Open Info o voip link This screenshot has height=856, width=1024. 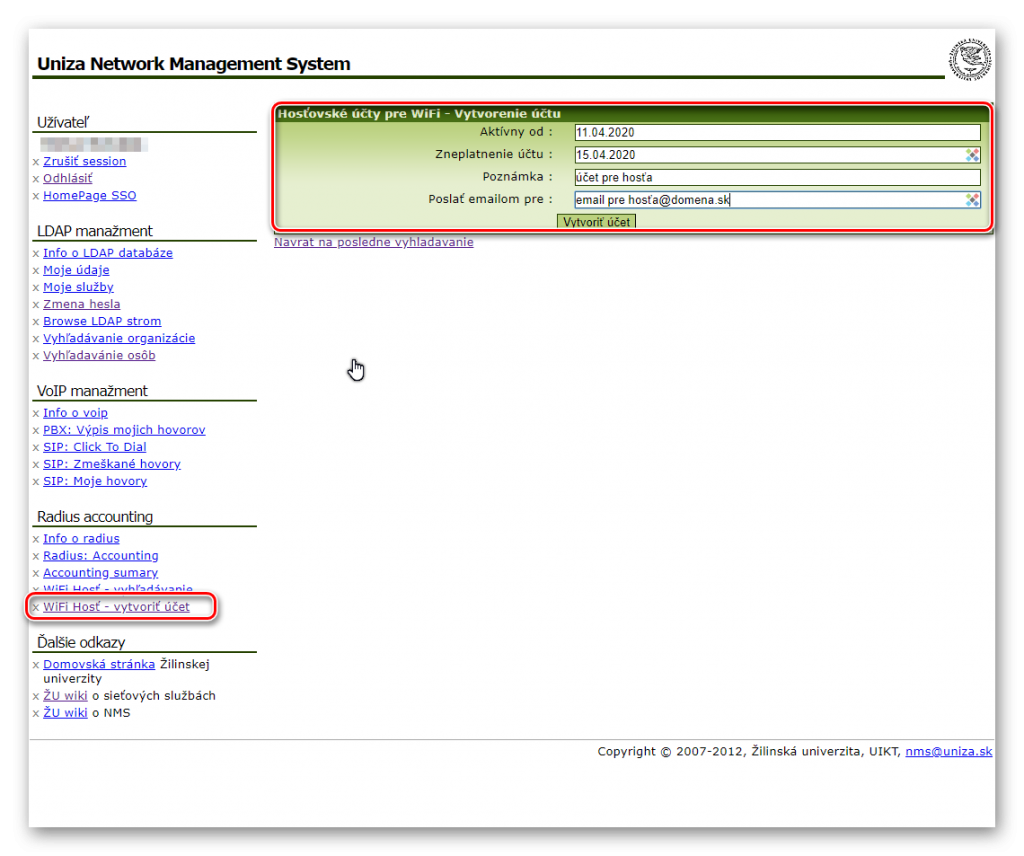[76, 413]
